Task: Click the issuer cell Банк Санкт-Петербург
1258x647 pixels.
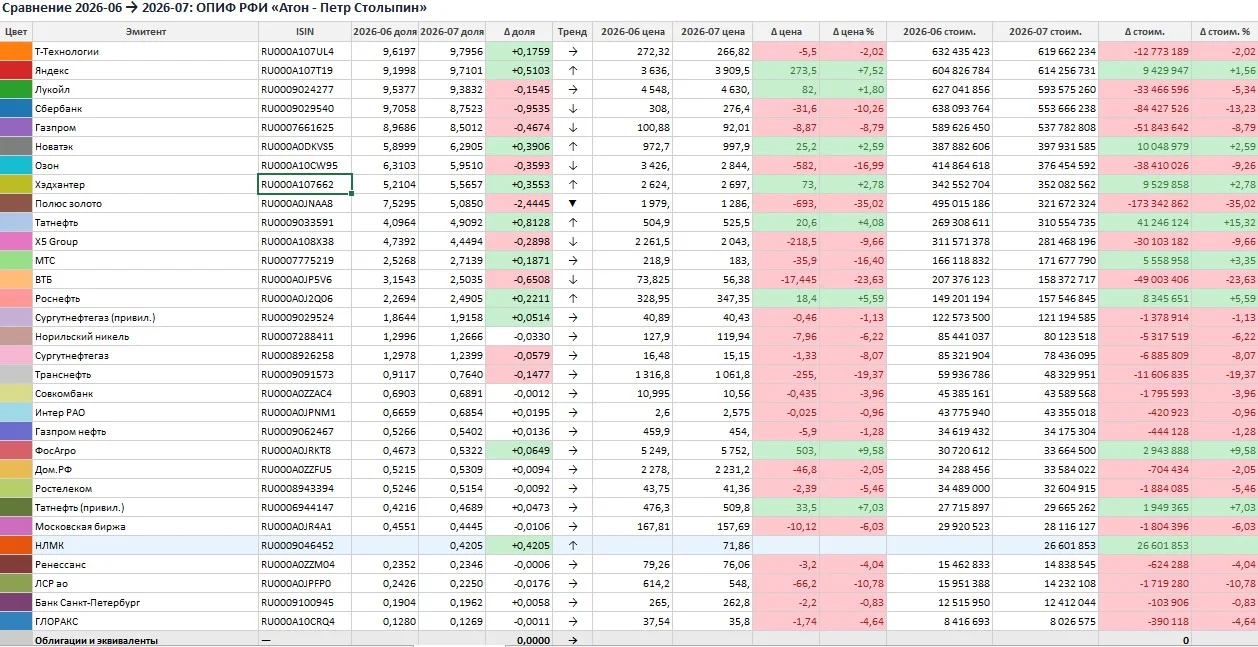Action: pos(146,602)
